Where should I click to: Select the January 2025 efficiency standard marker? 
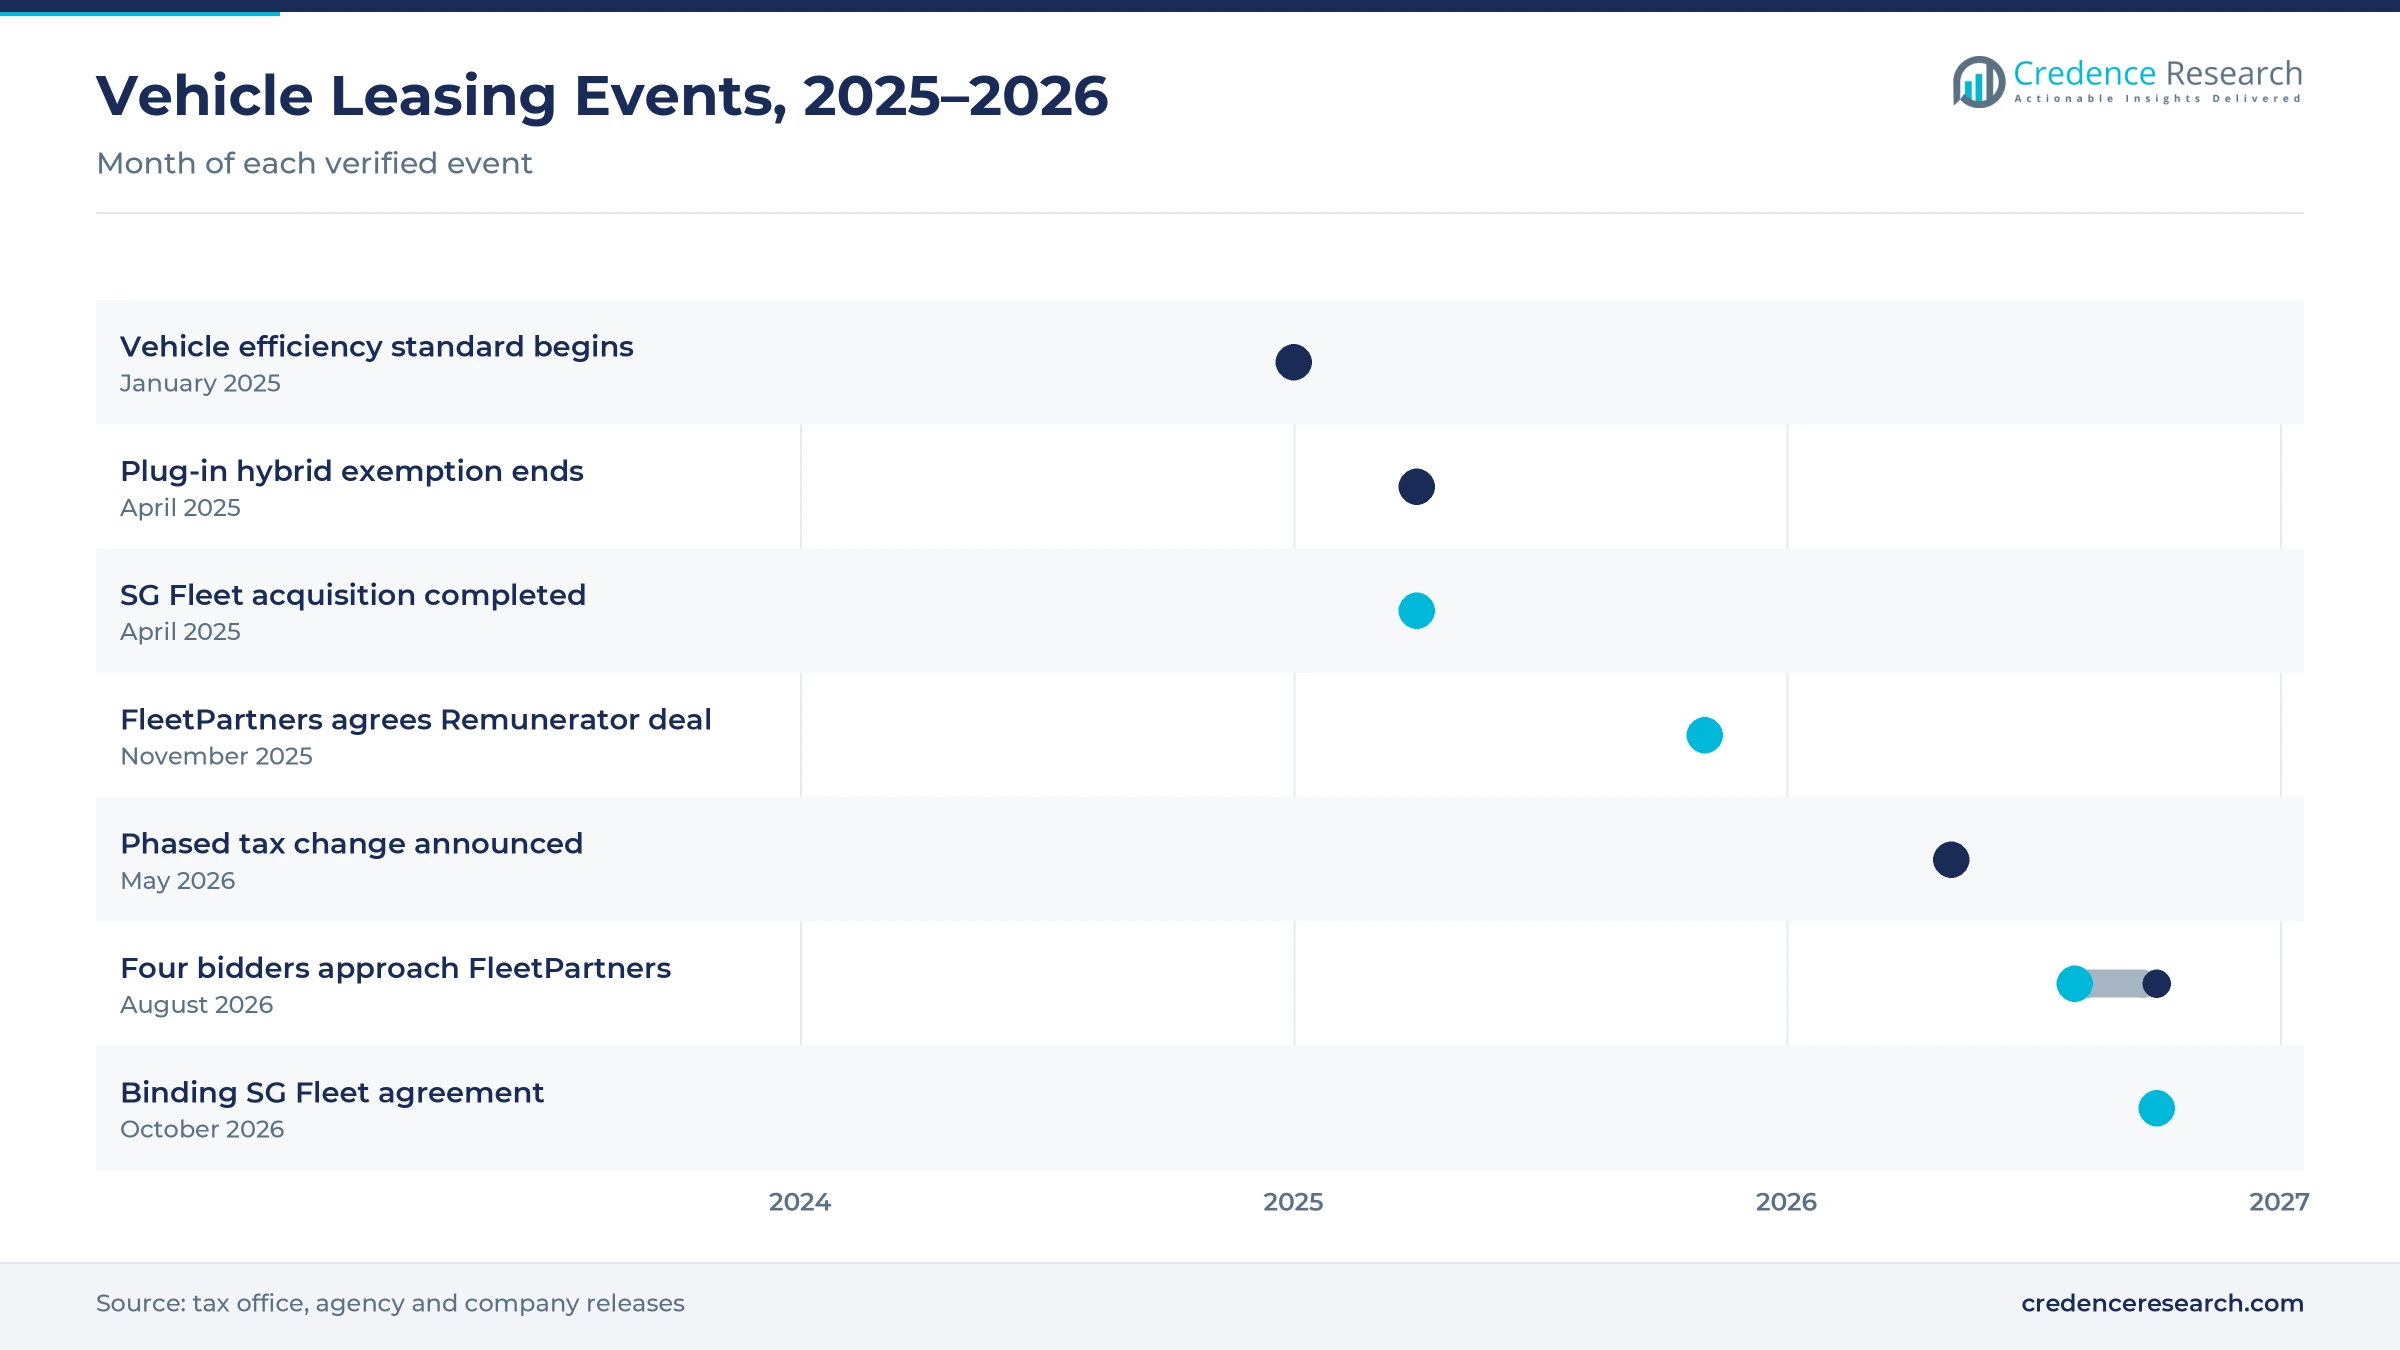coord(1293,362)
